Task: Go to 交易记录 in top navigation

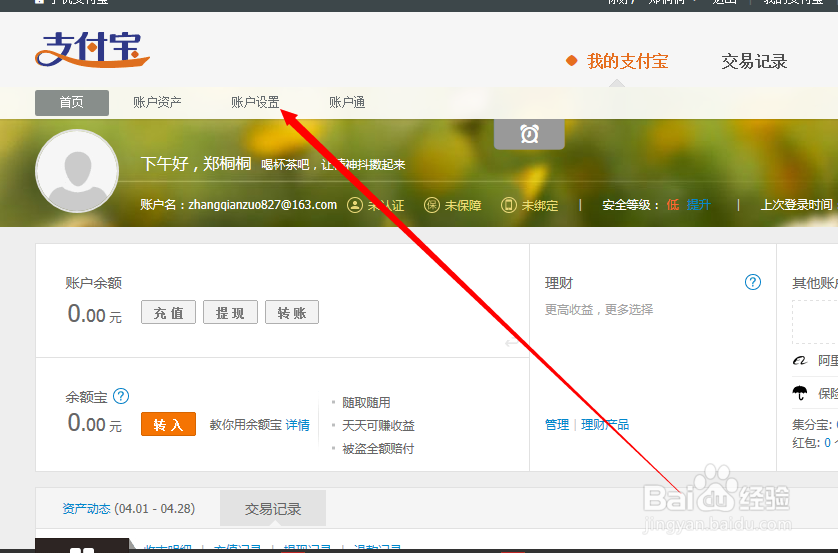Action: tap(754, 61)
